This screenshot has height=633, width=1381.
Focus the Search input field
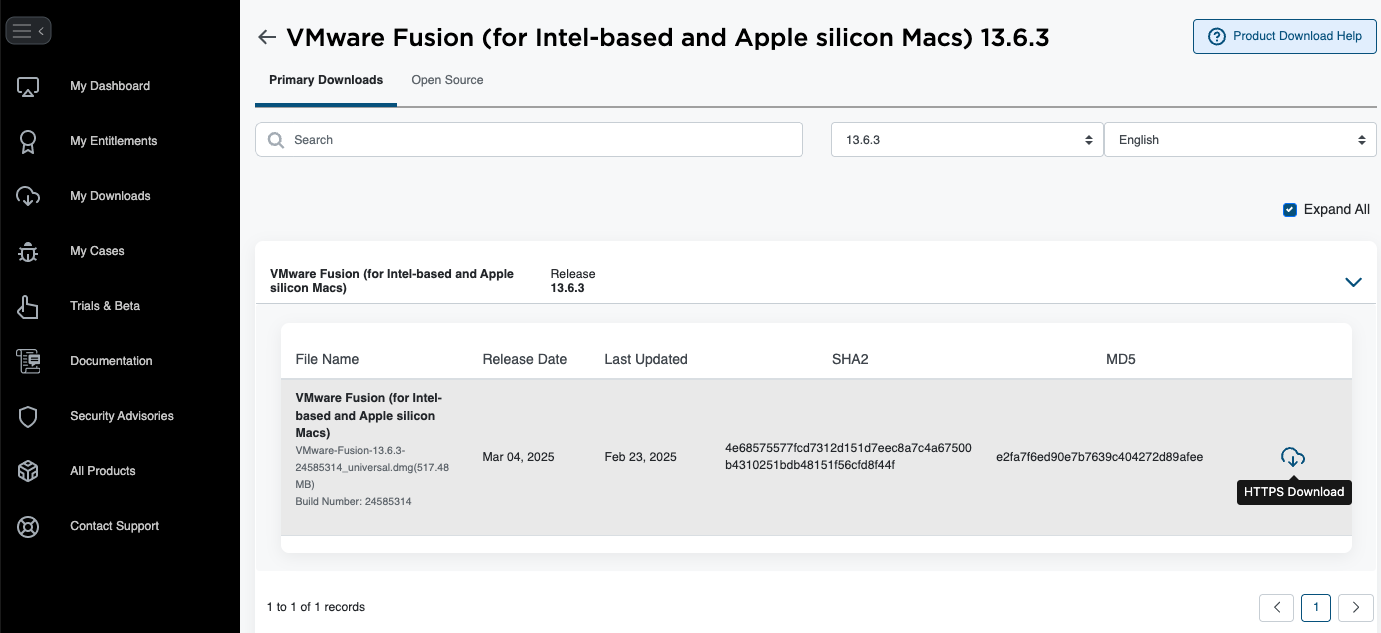point(529,140)
